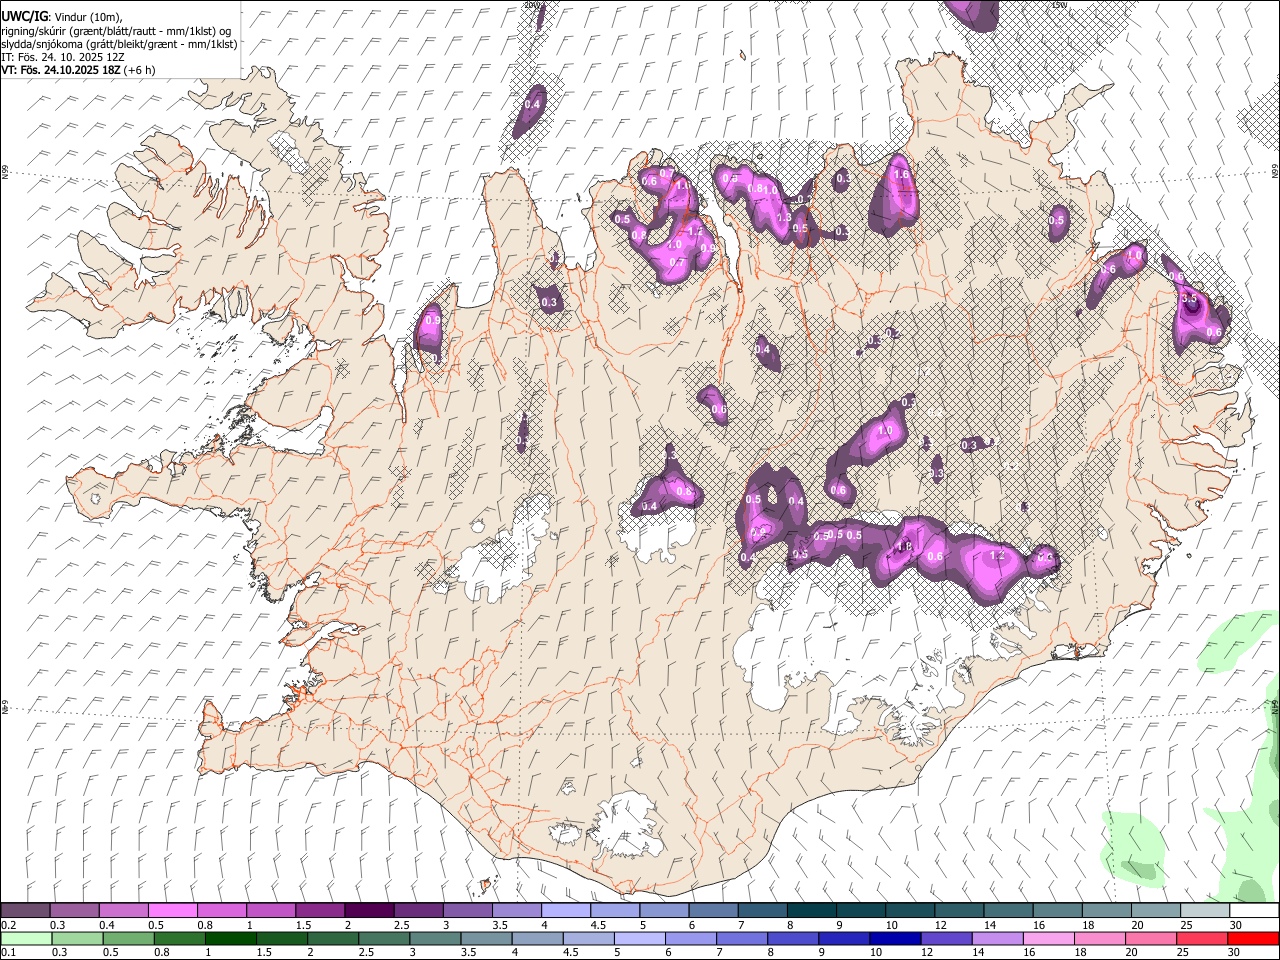Click the top-row legend swatch between 0.3 and 0.4

pyautogui.click(x=75, y=911)
